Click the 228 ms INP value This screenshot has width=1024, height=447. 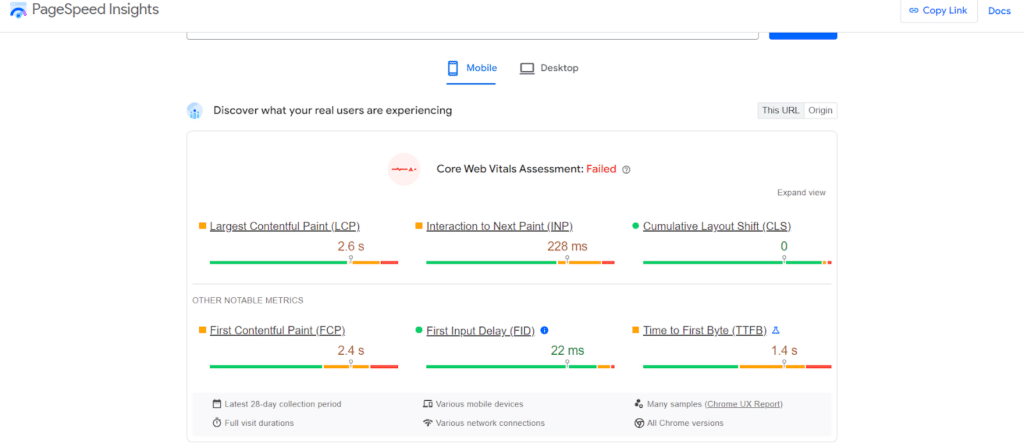coord(567,246)
